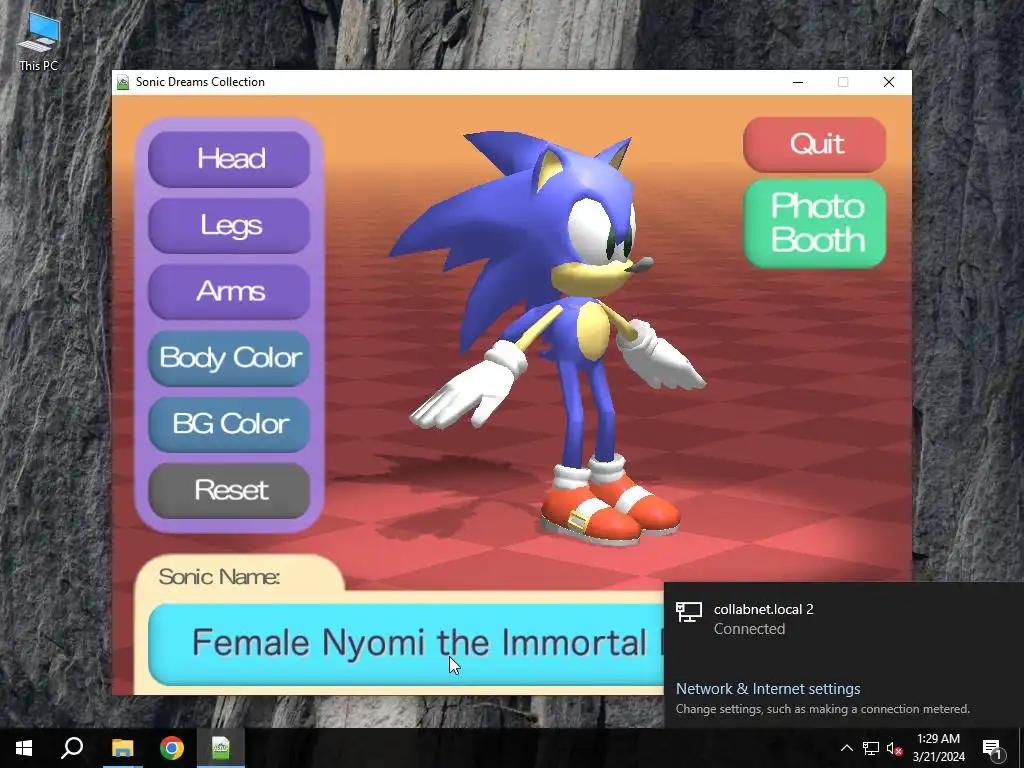Launch File Explorer from taskbar

[x=122, y=748]
